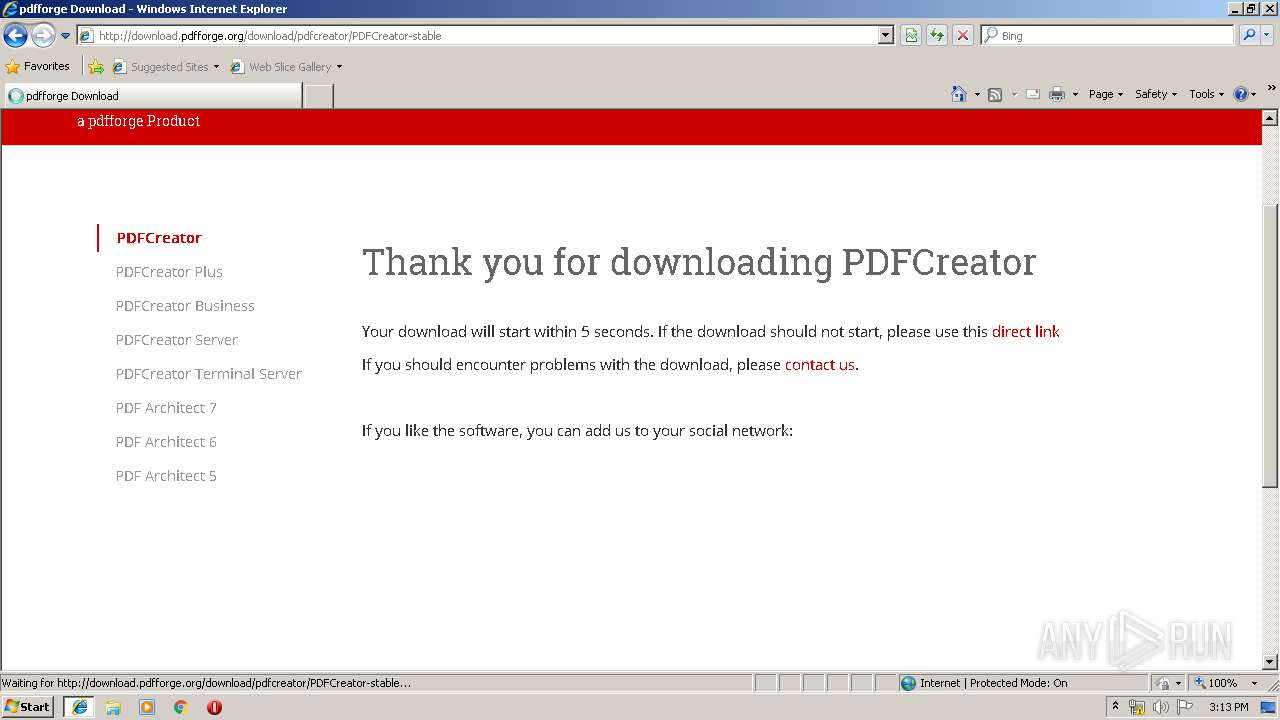This screenshot has width=1280, height=720.
Task: Click the 100% zoom level button
Action: pyautogui.click(x=1215, y=683)
